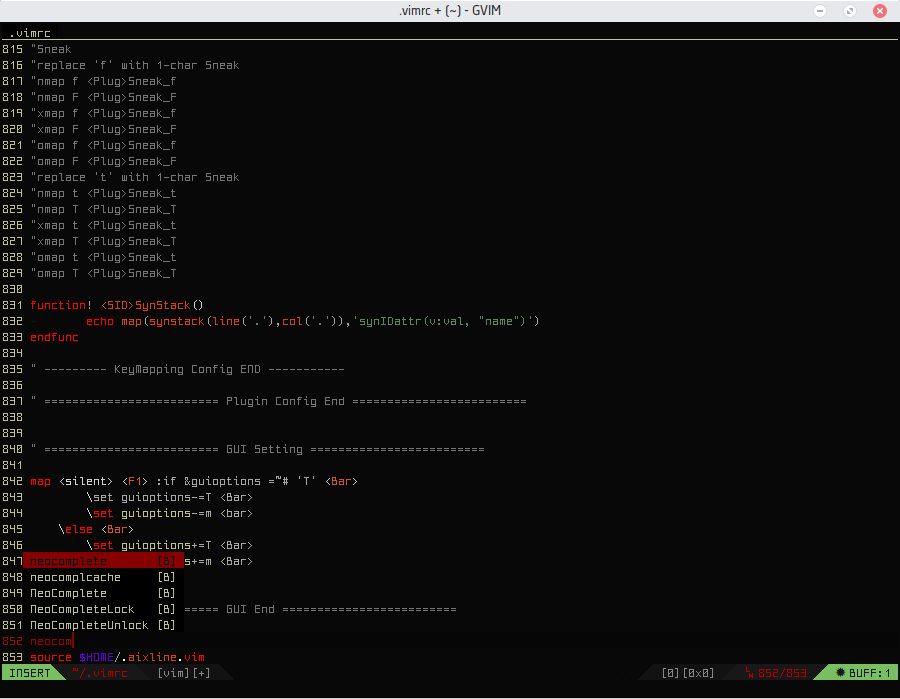Screen dimensions: 900x699
Task: Click the 'map <silent> <F1>' line
Action: click(194, 481)
